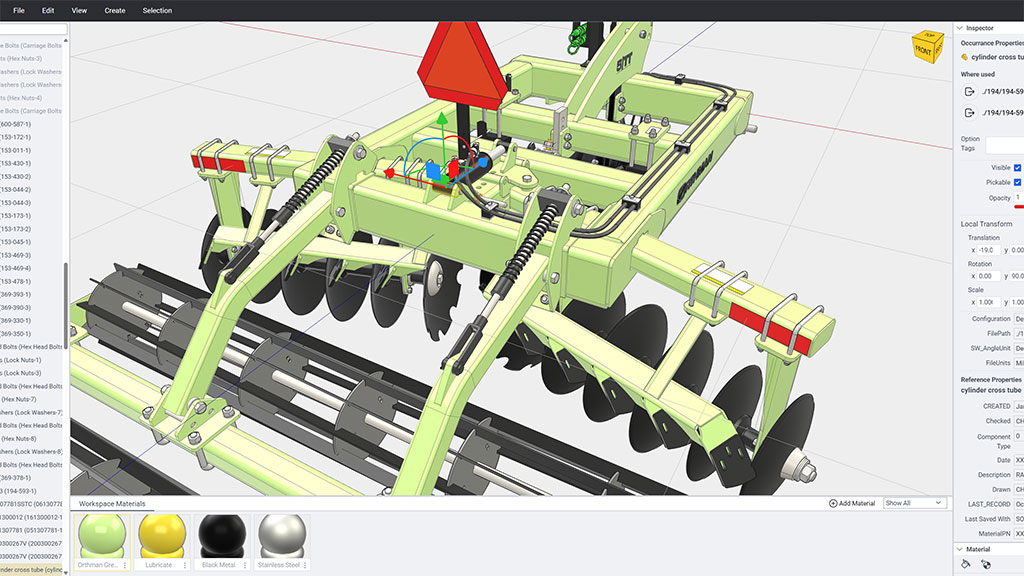
Task: Open the Selection menu
Action: pyautogui.click(x=157, y=10)
